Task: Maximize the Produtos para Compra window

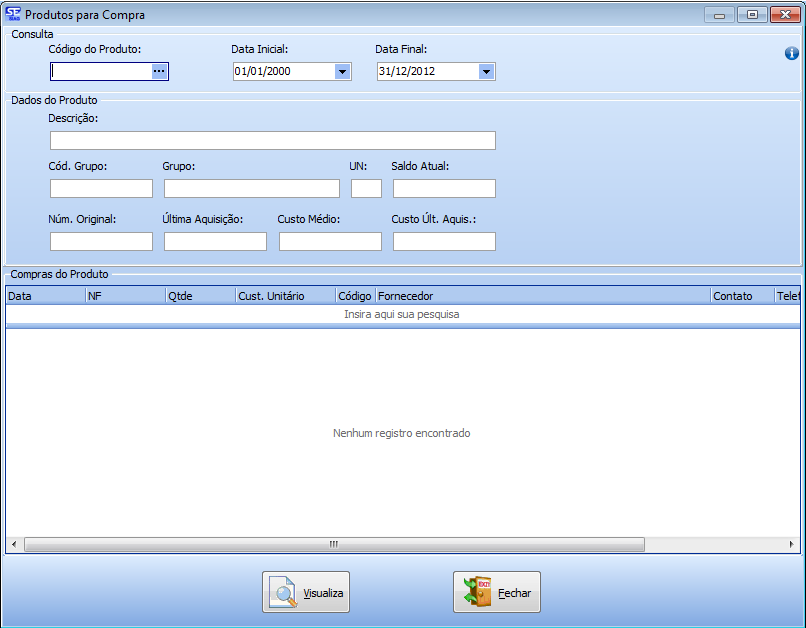Action: click(x=752, y=14)
